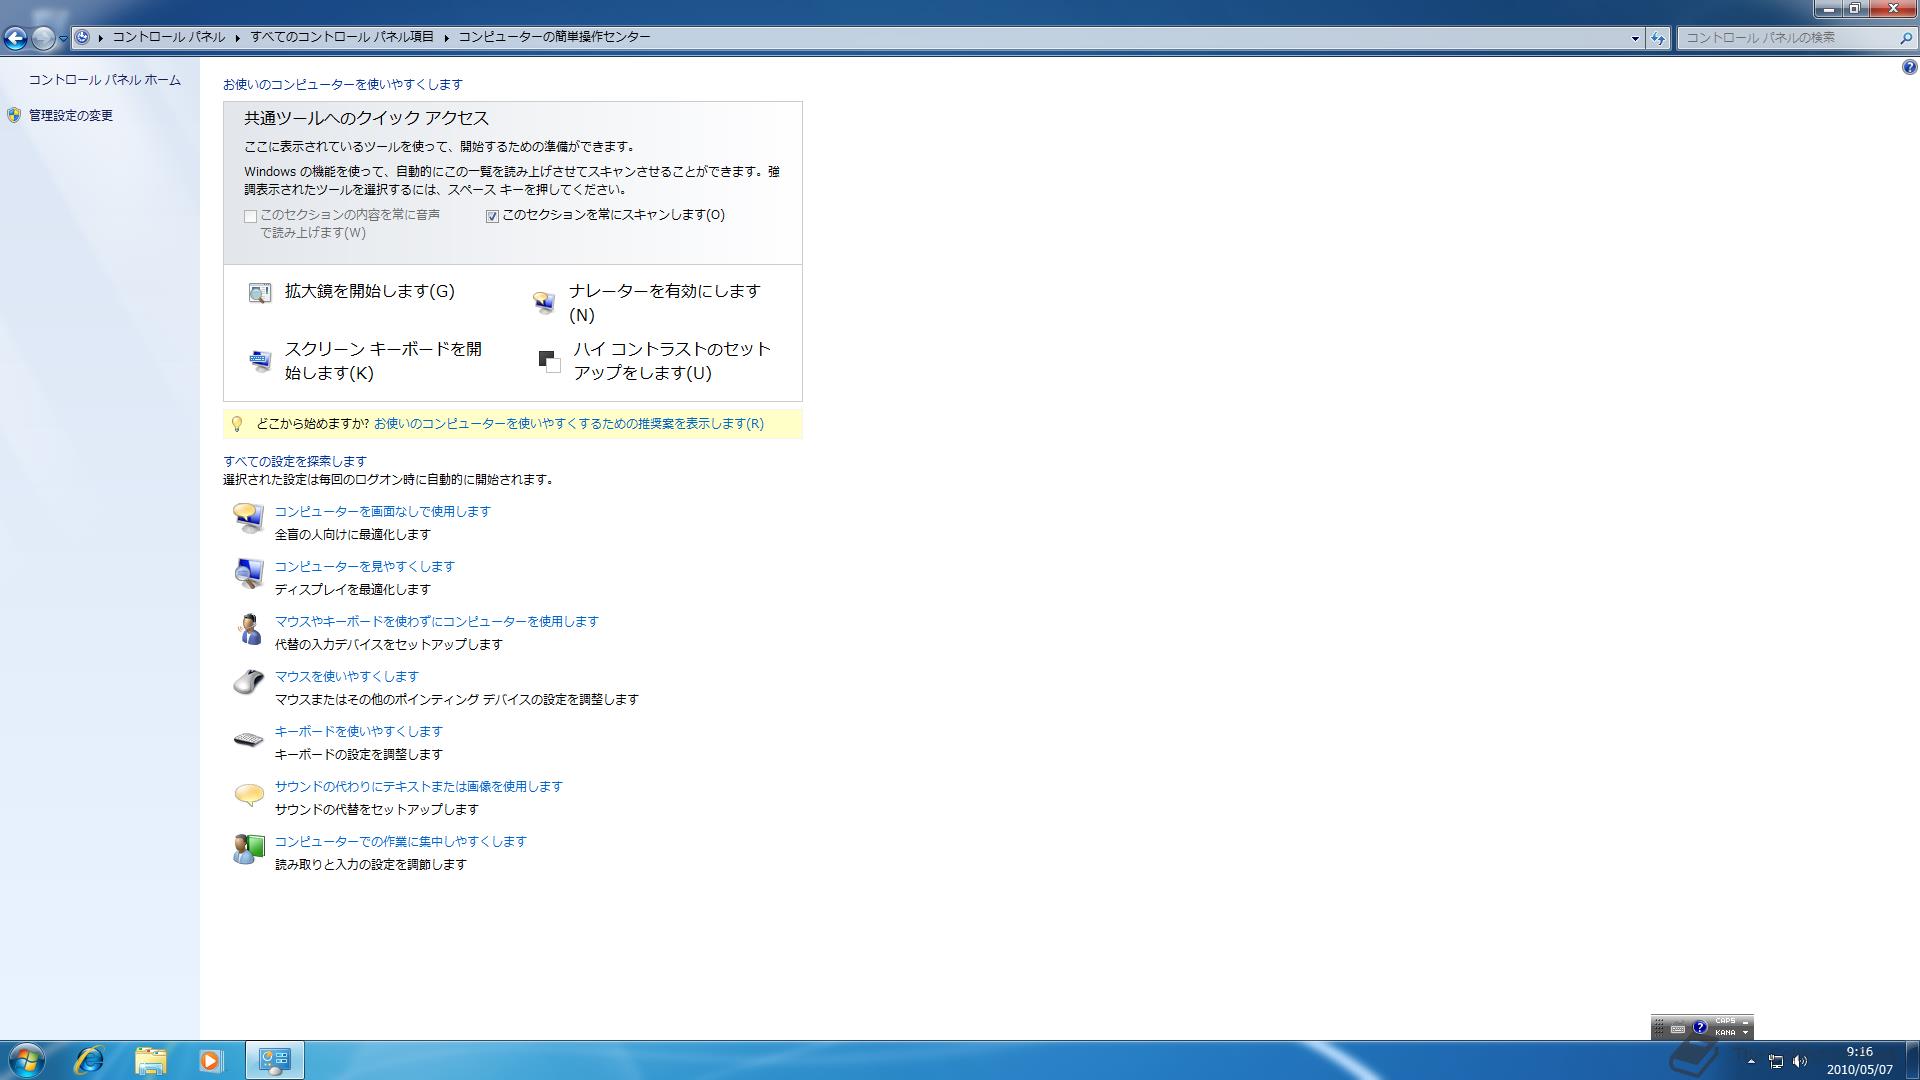Click the 'use computer without display' icon

click(x=248, y=517)
